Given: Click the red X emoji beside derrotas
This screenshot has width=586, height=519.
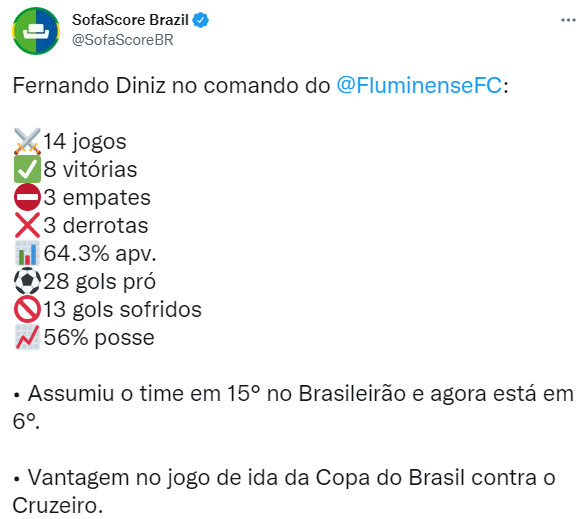Looking at the screenshot, I should tap(27, 225).
